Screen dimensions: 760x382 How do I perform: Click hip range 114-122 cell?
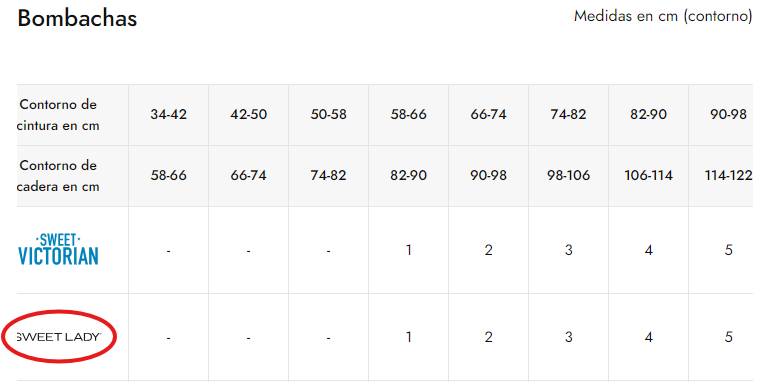722,175
